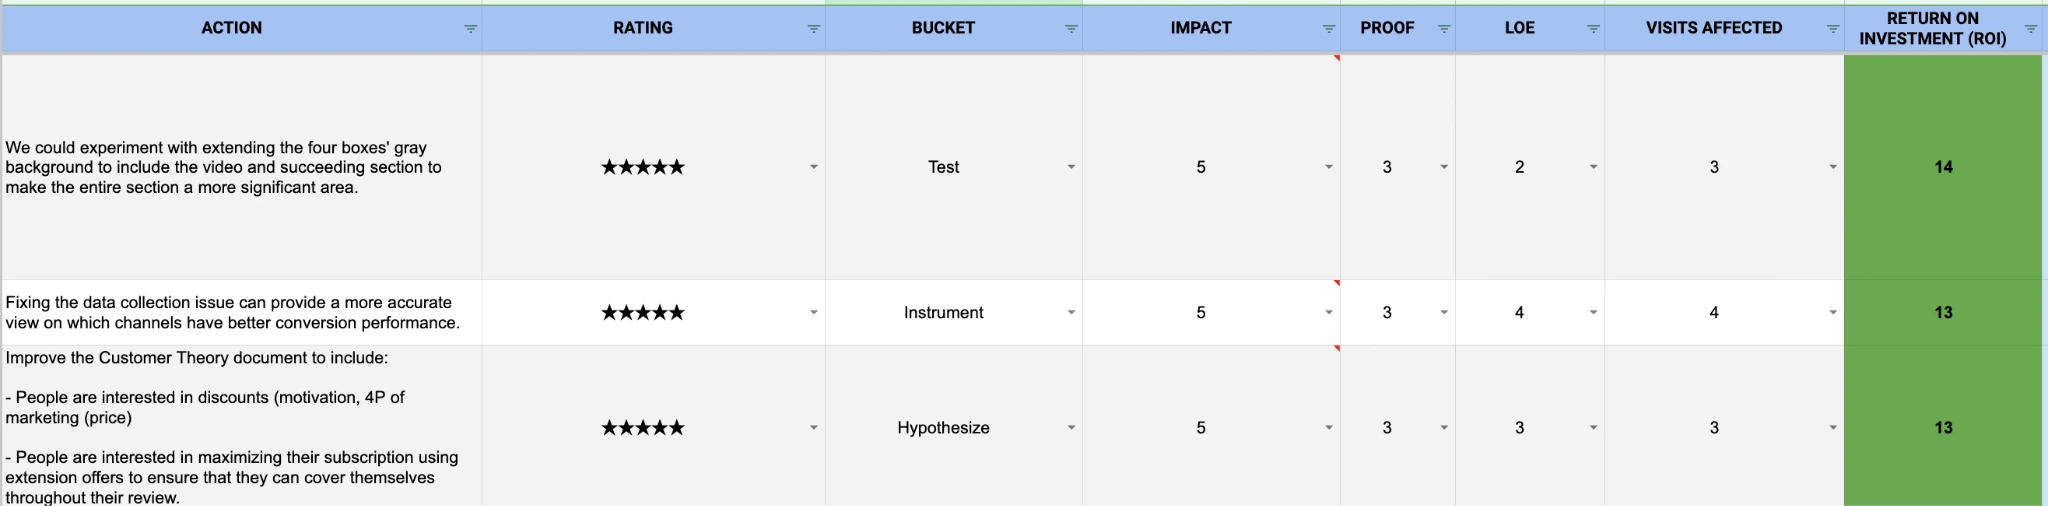This screenshot has height=506, width=2048.
Task: Open the IMPACT column filter icon
Action: pos(1329,29)
